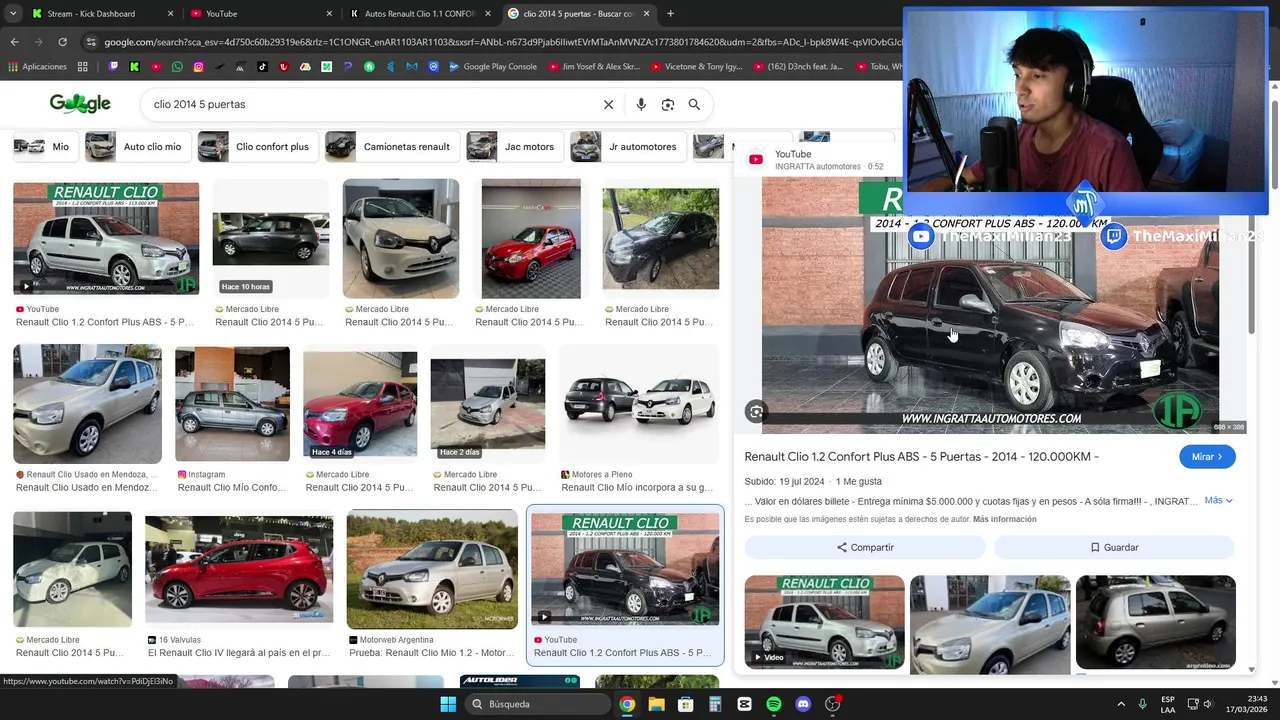Open Vicetone & Tony Igy bookmark
The image size is (1280, 720).
(696, 67)
